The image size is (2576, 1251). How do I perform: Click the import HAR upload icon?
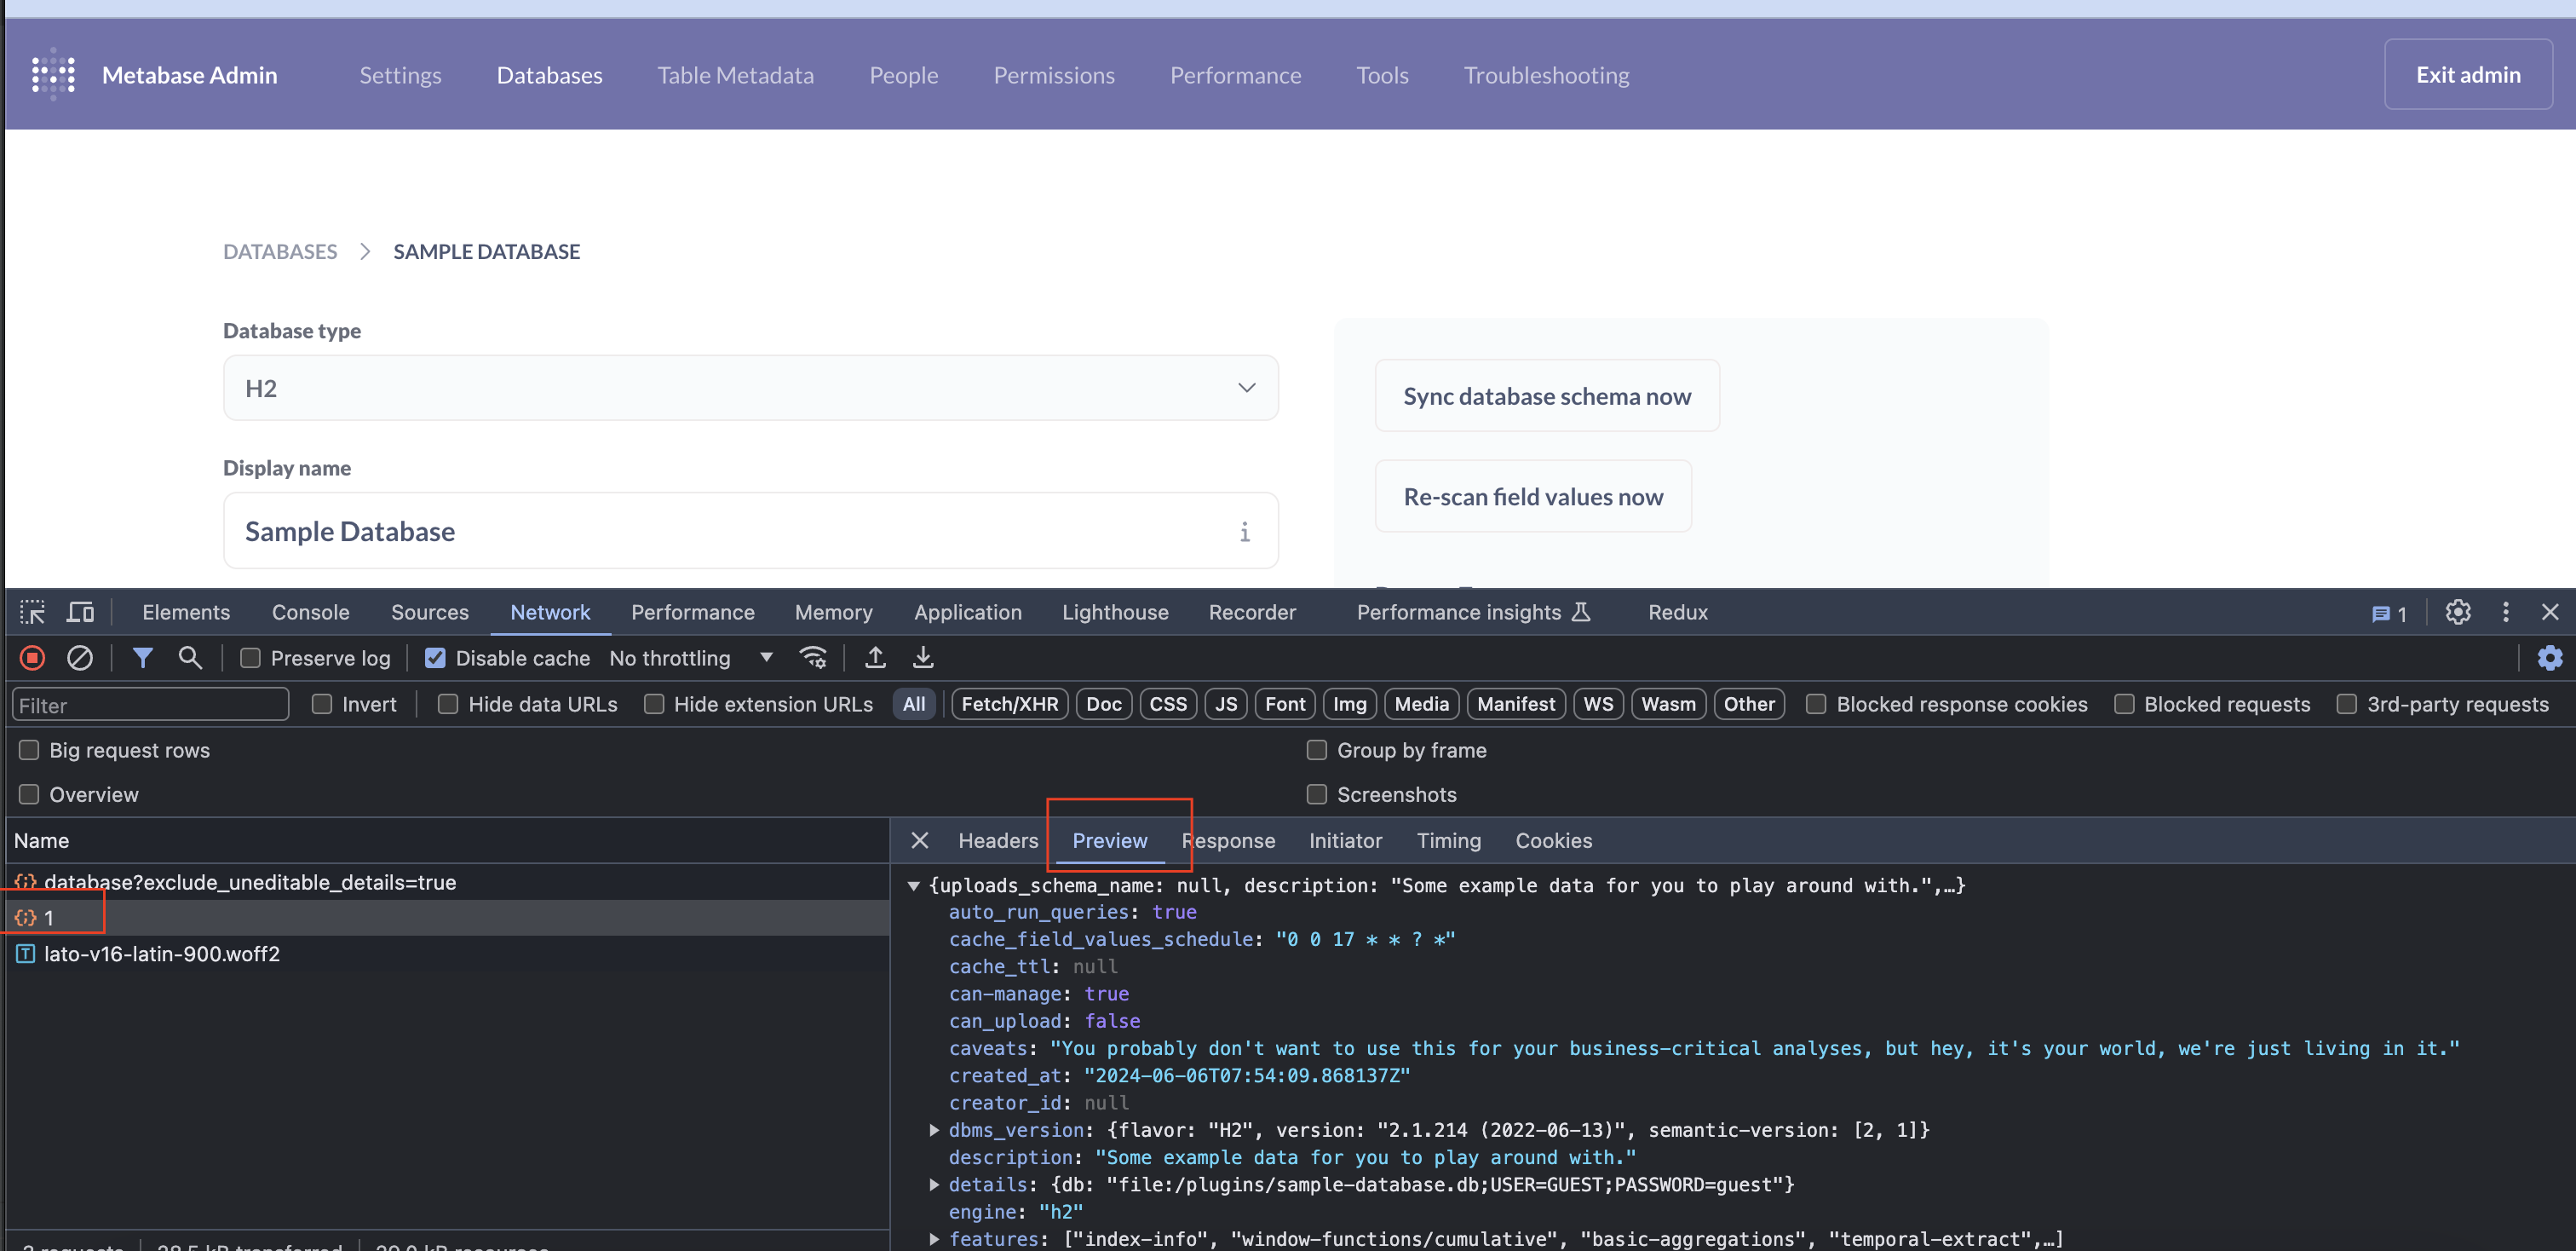click(875, 658)
